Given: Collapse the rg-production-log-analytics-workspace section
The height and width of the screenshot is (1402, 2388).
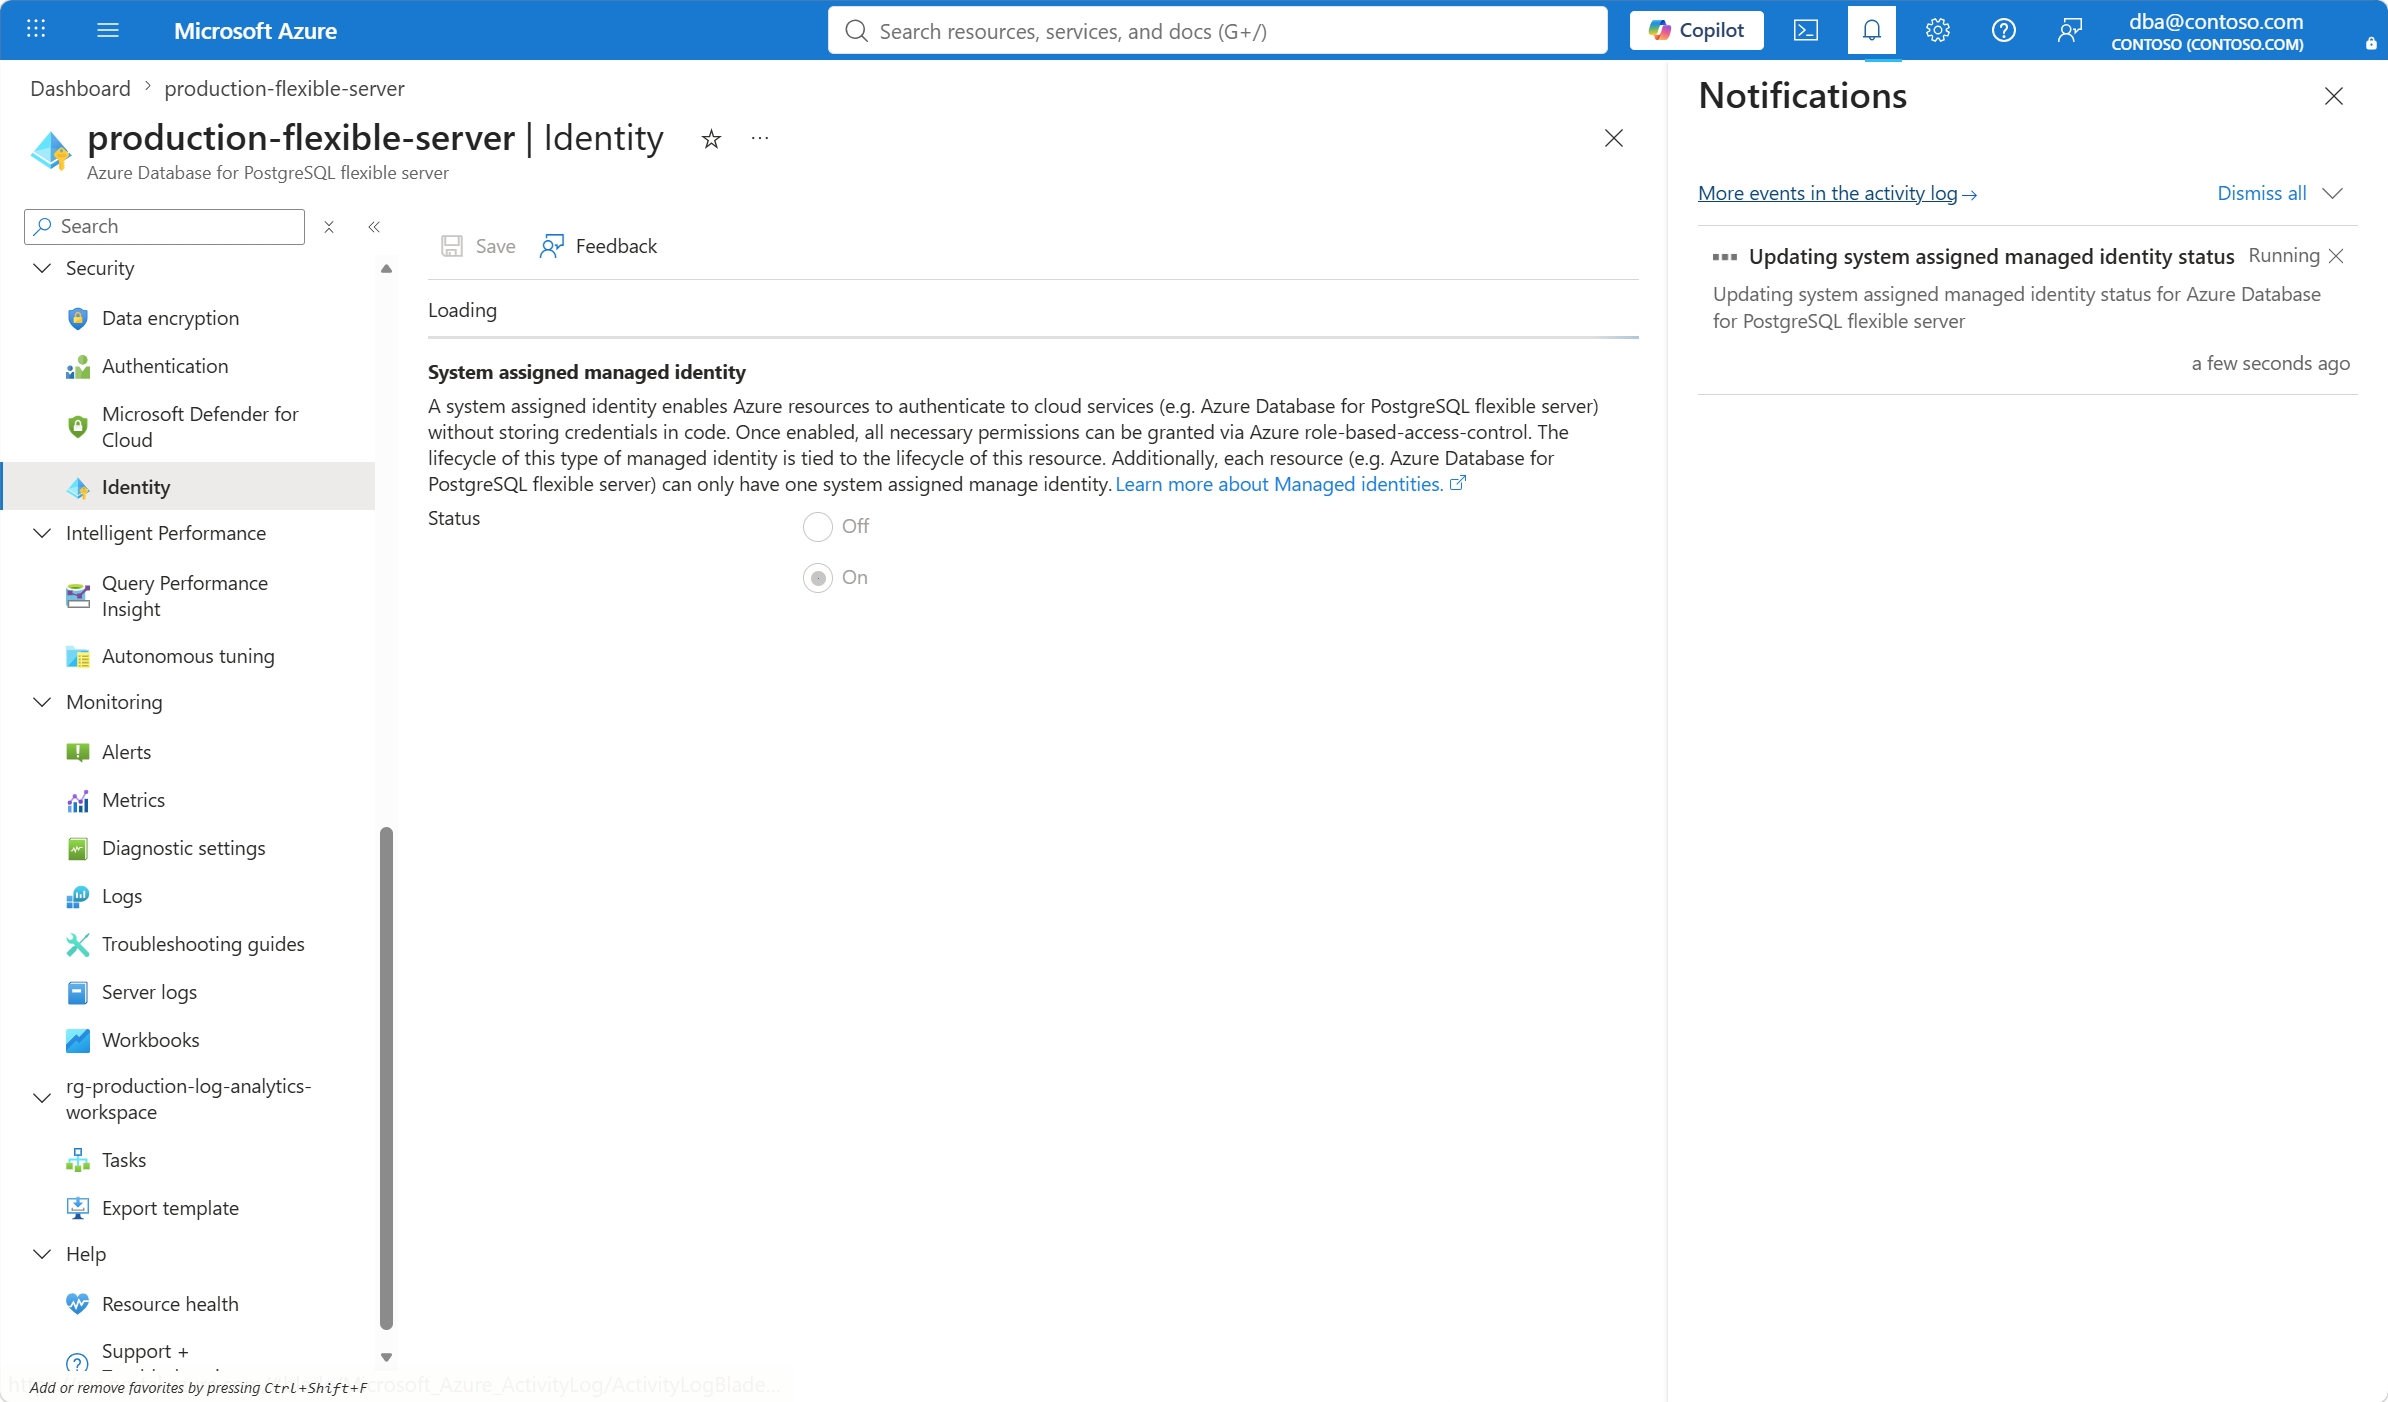Looking at the screenshot, I should 42,1098.
